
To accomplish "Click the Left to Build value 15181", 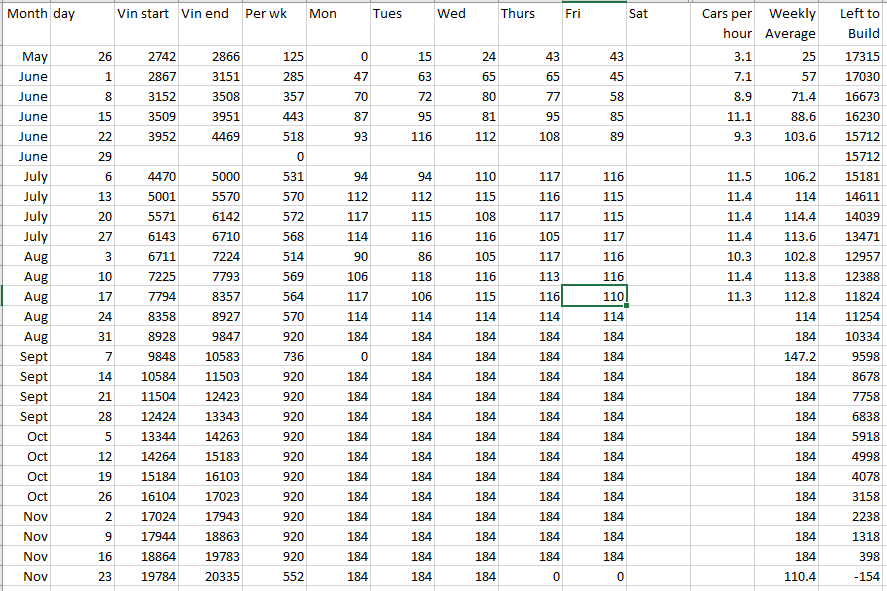I will pyautogui.click(x=854, y=177).
